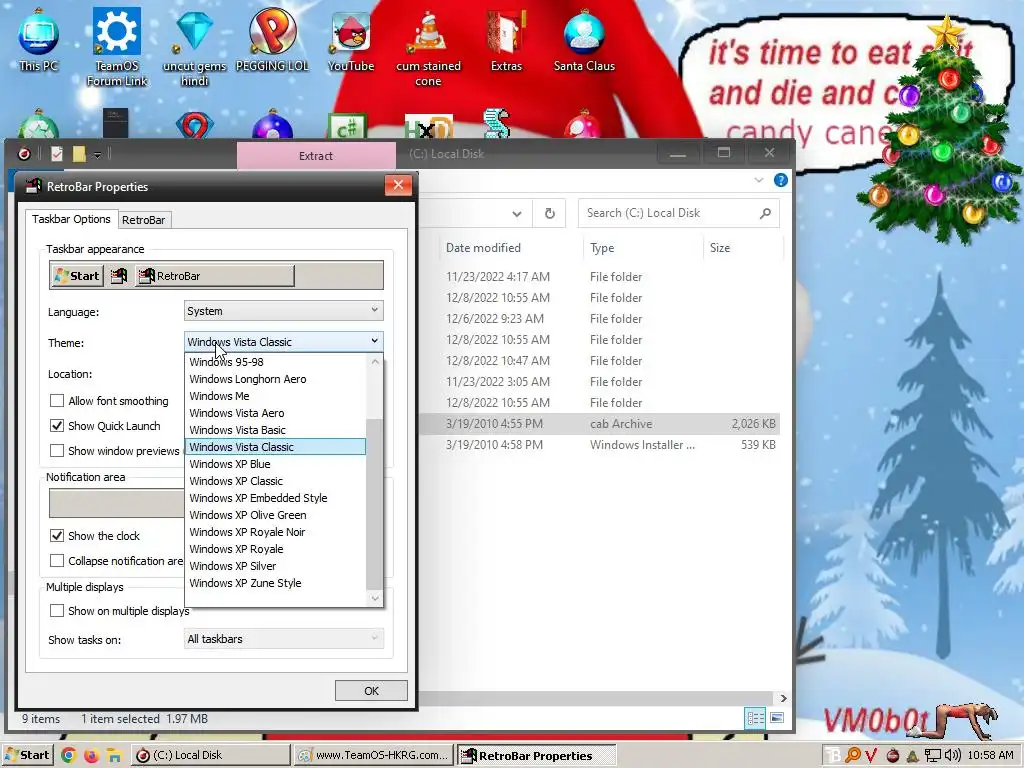Pick Windows Vista Basic theme
Image resolution: width=1024 pixels, height=768 pixels.
tap(275, 430)
